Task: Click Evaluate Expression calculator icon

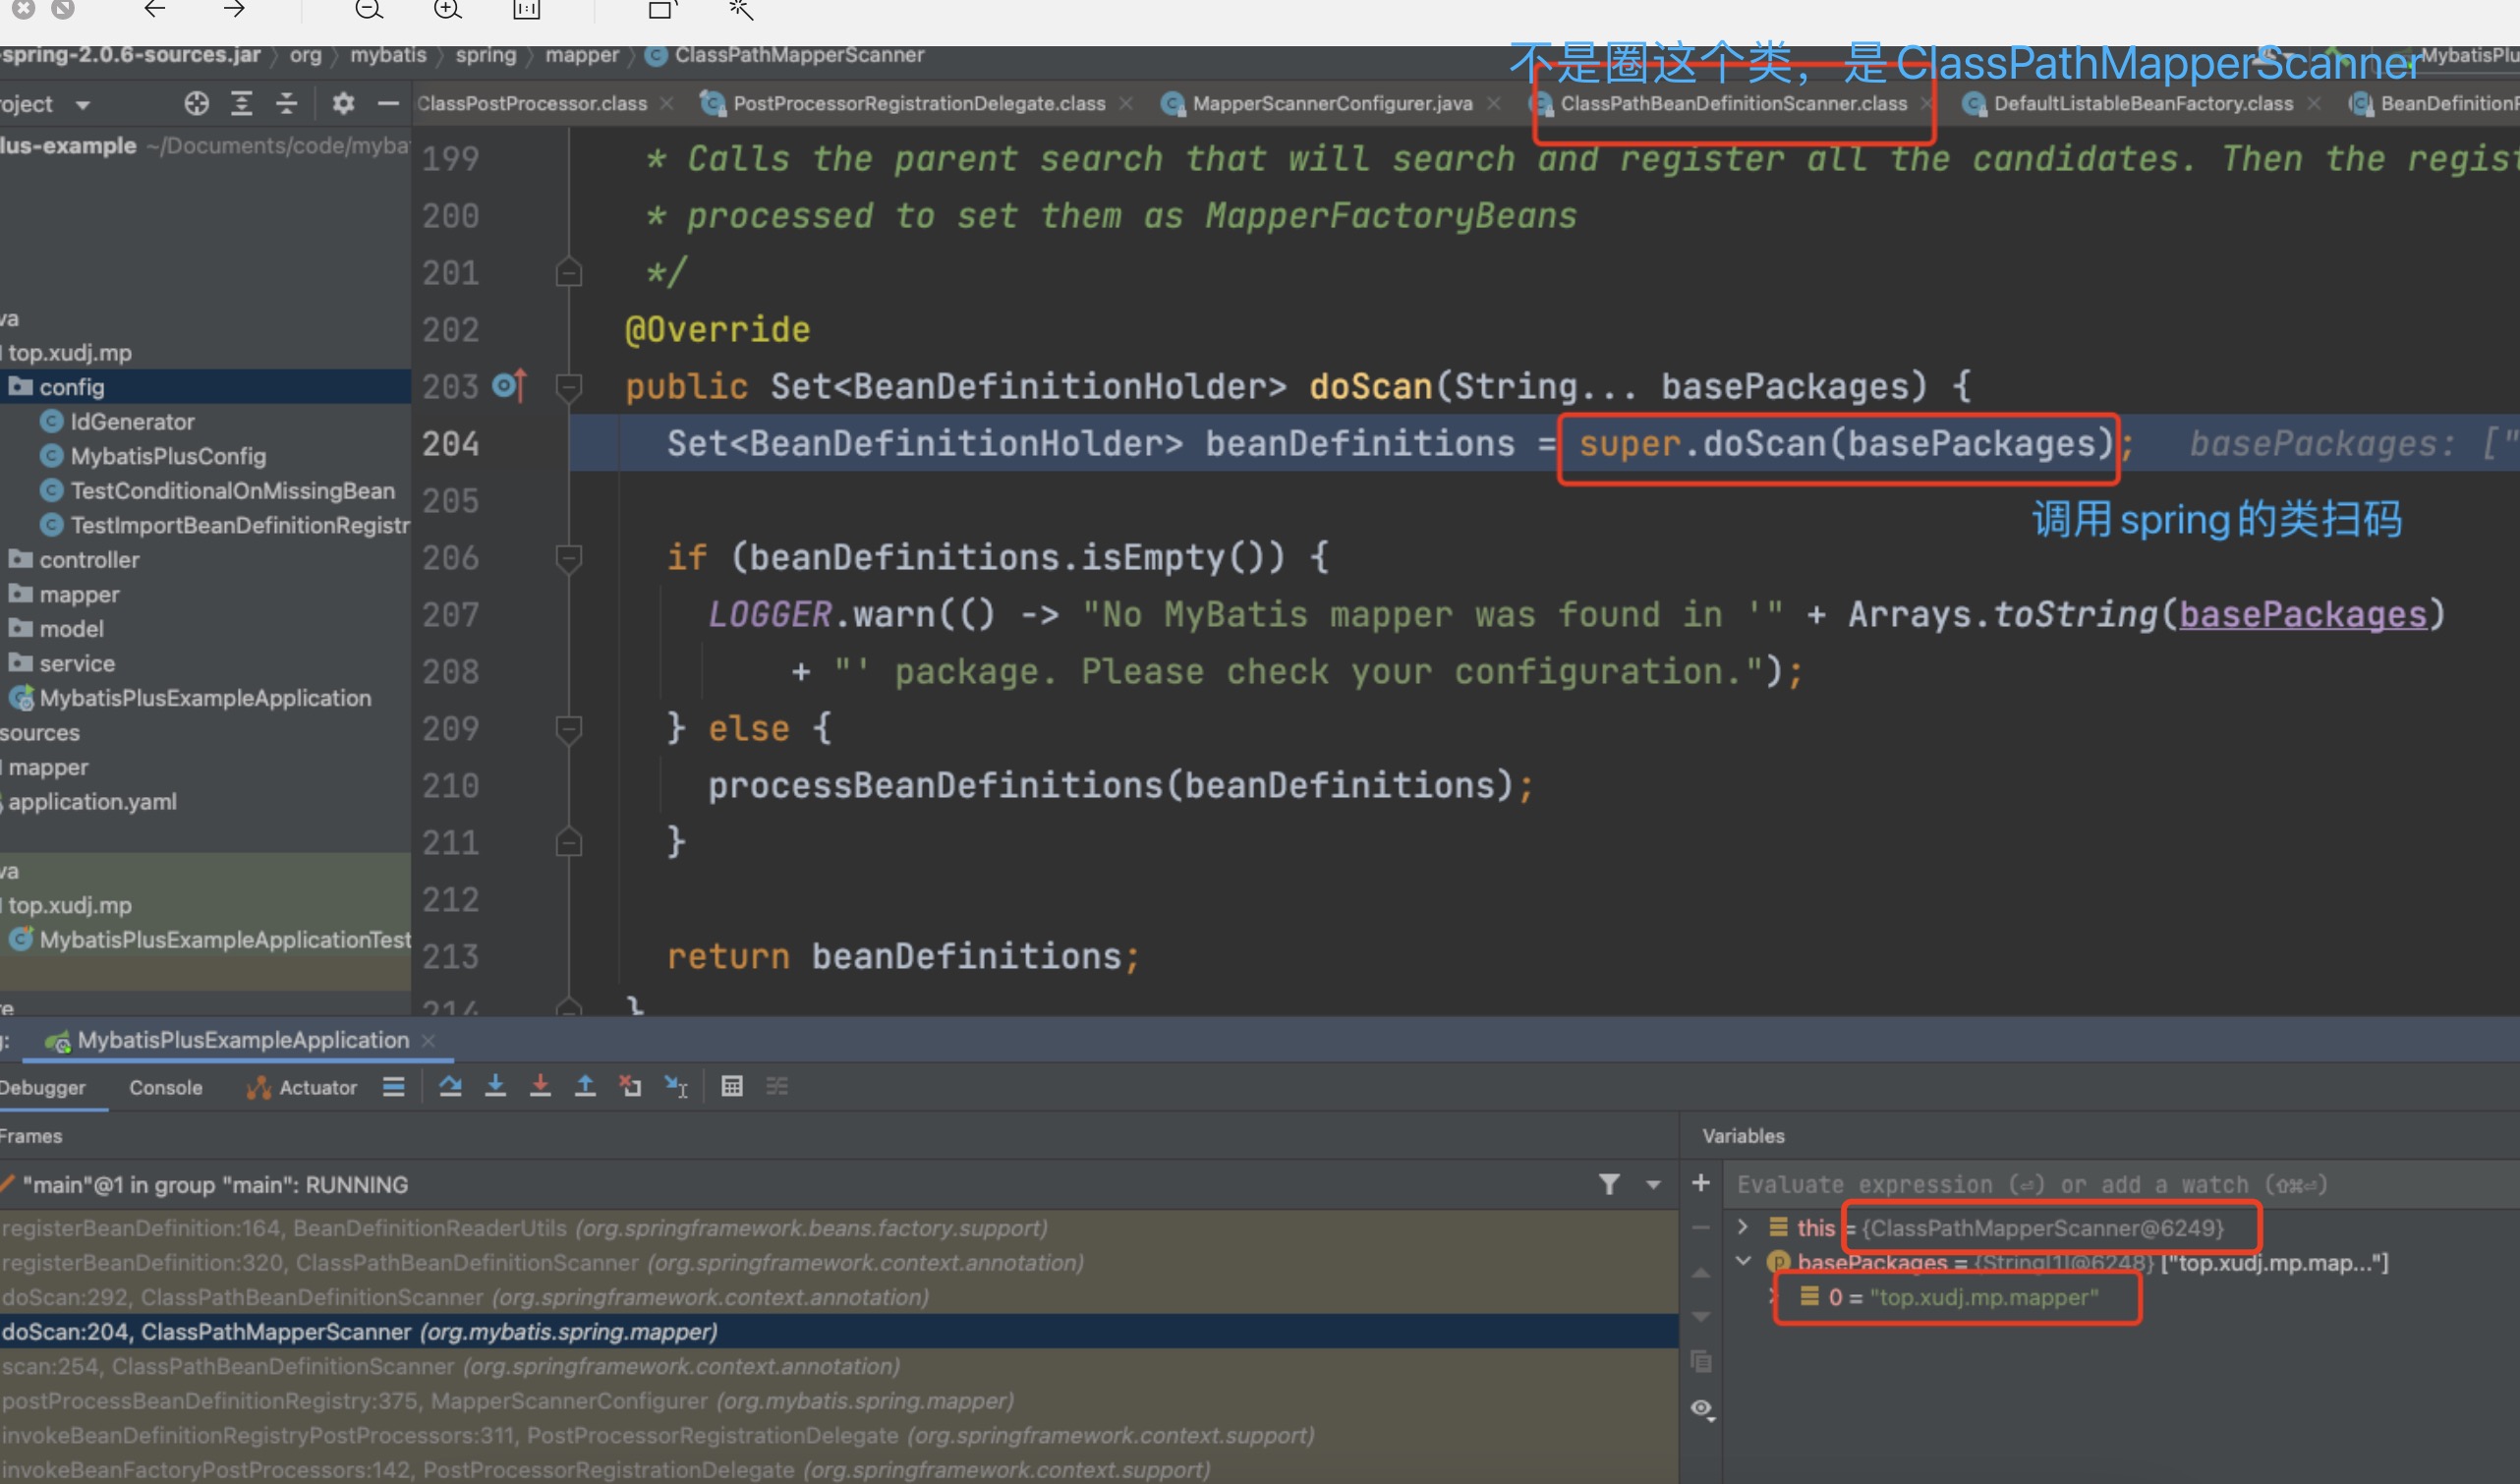Action: (732, 1086)
